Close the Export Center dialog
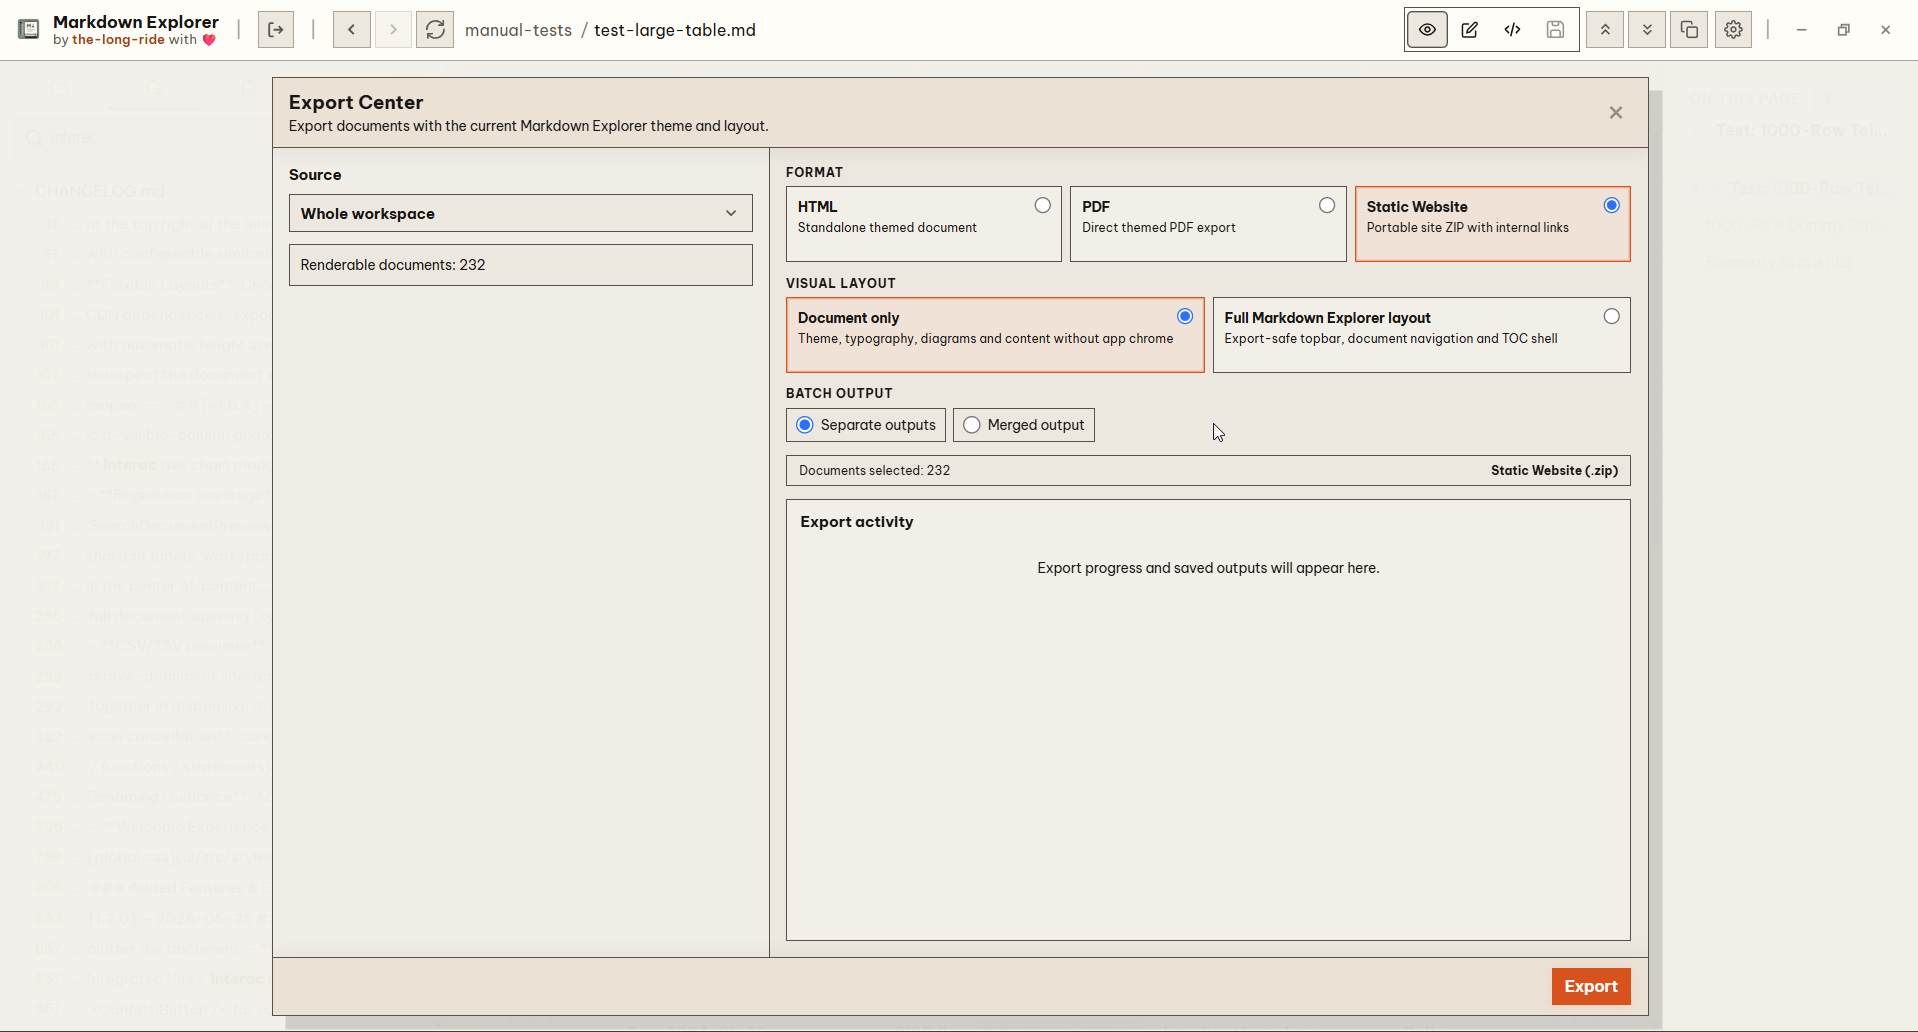Screen dimensions: 1918x1032 [1616, 113]
